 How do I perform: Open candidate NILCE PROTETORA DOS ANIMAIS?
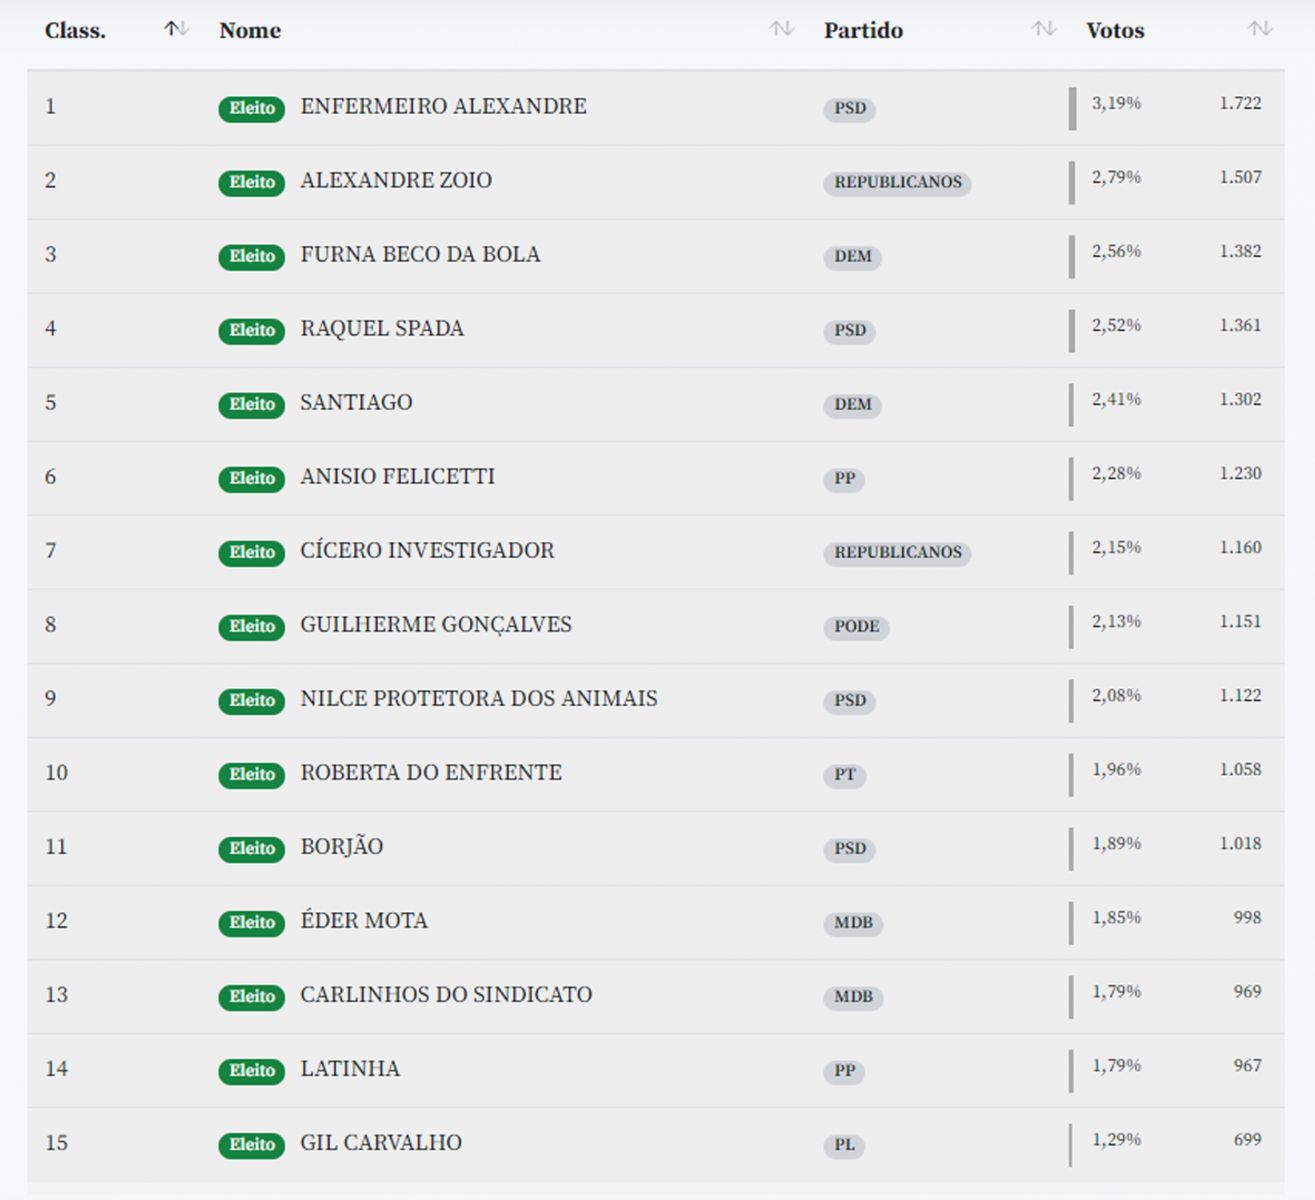(x=479, y=698)
